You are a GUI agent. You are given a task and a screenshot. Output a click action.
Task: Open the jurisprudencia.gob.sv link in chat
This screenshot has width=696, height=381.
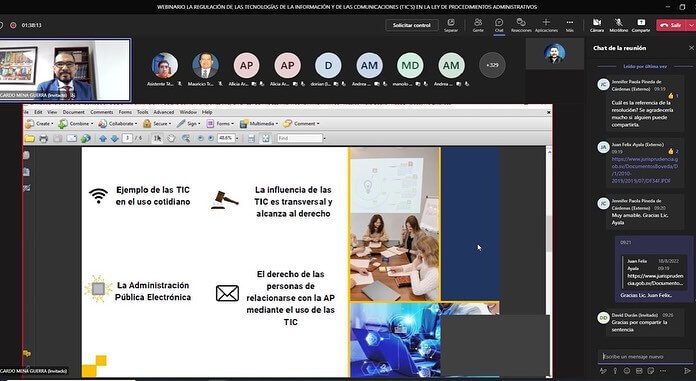(x=645, y=170)
